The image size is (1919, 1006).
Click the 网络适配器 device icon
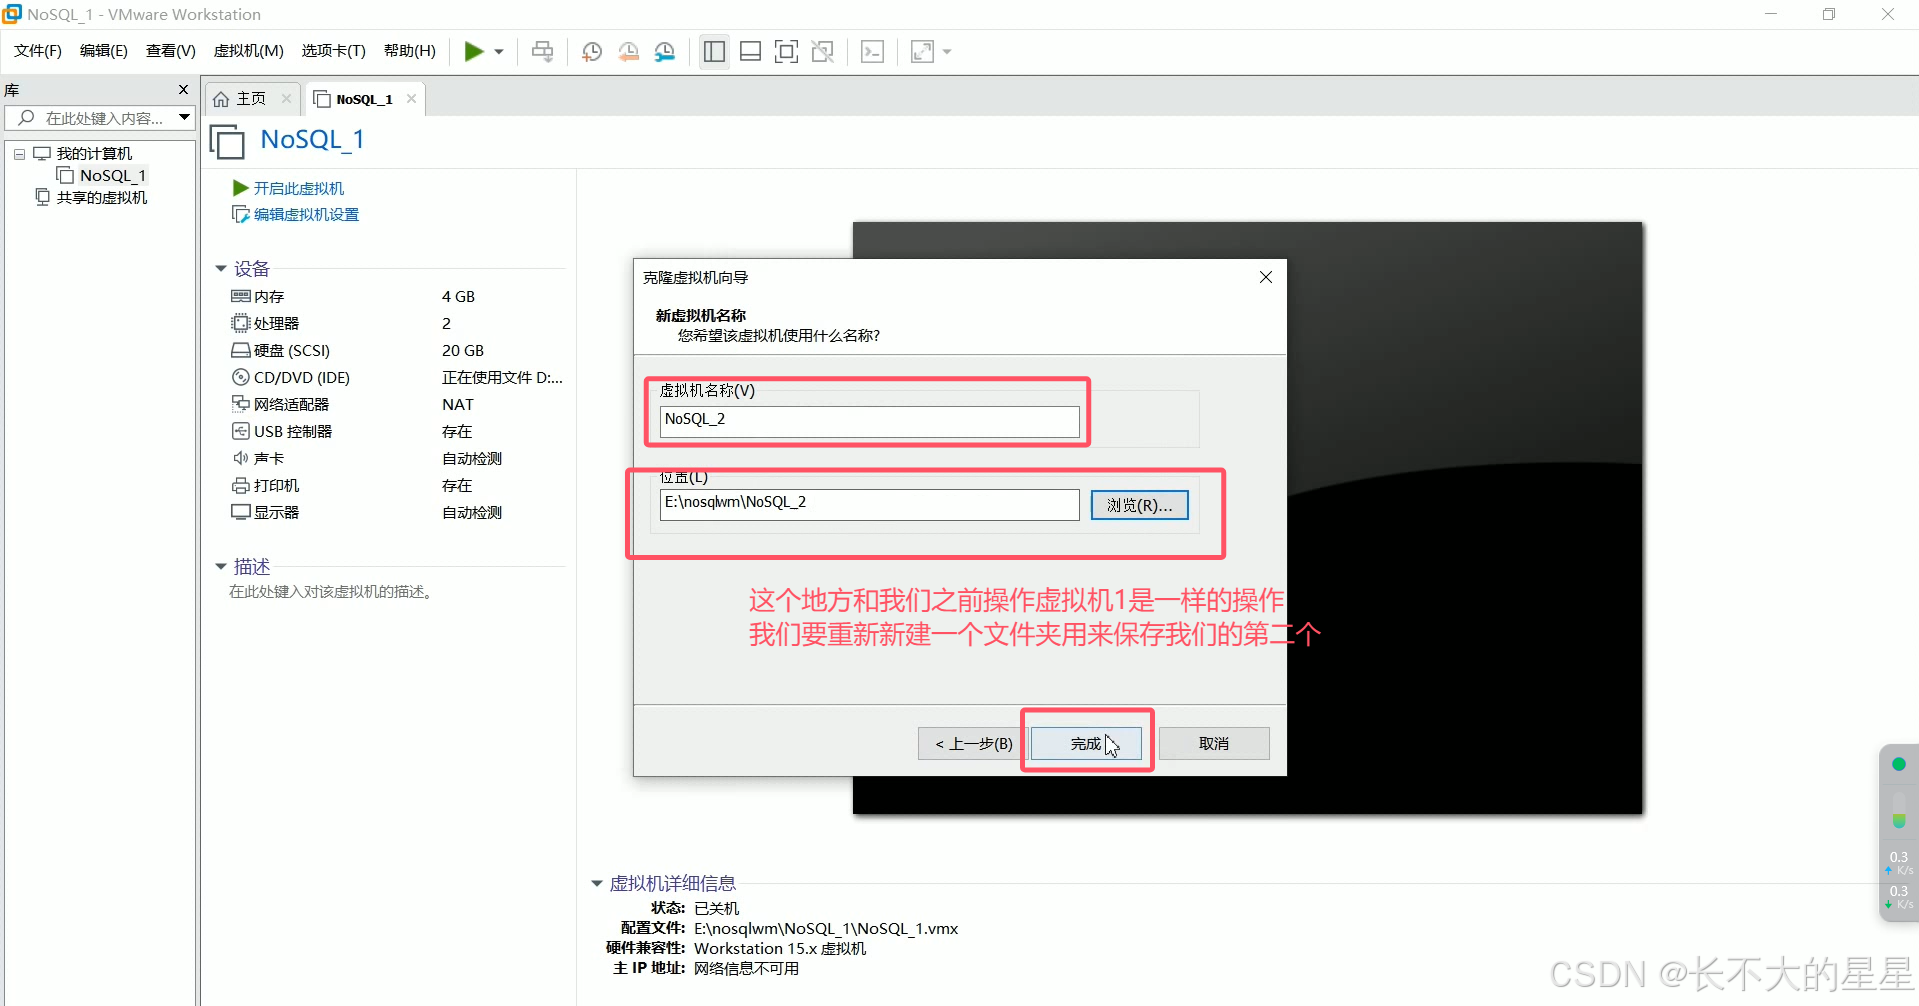click(x=241, y=404)
